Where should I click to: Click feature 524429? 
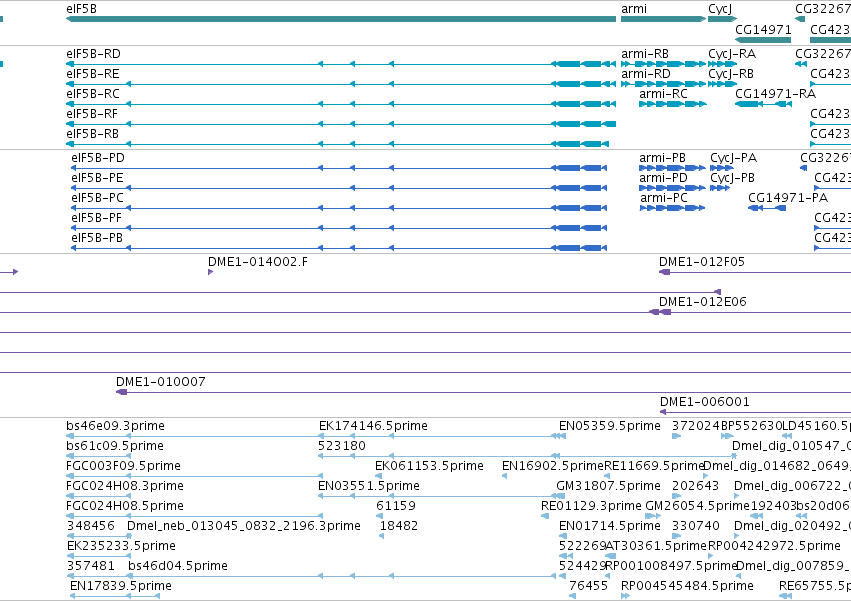coord(582,566)
